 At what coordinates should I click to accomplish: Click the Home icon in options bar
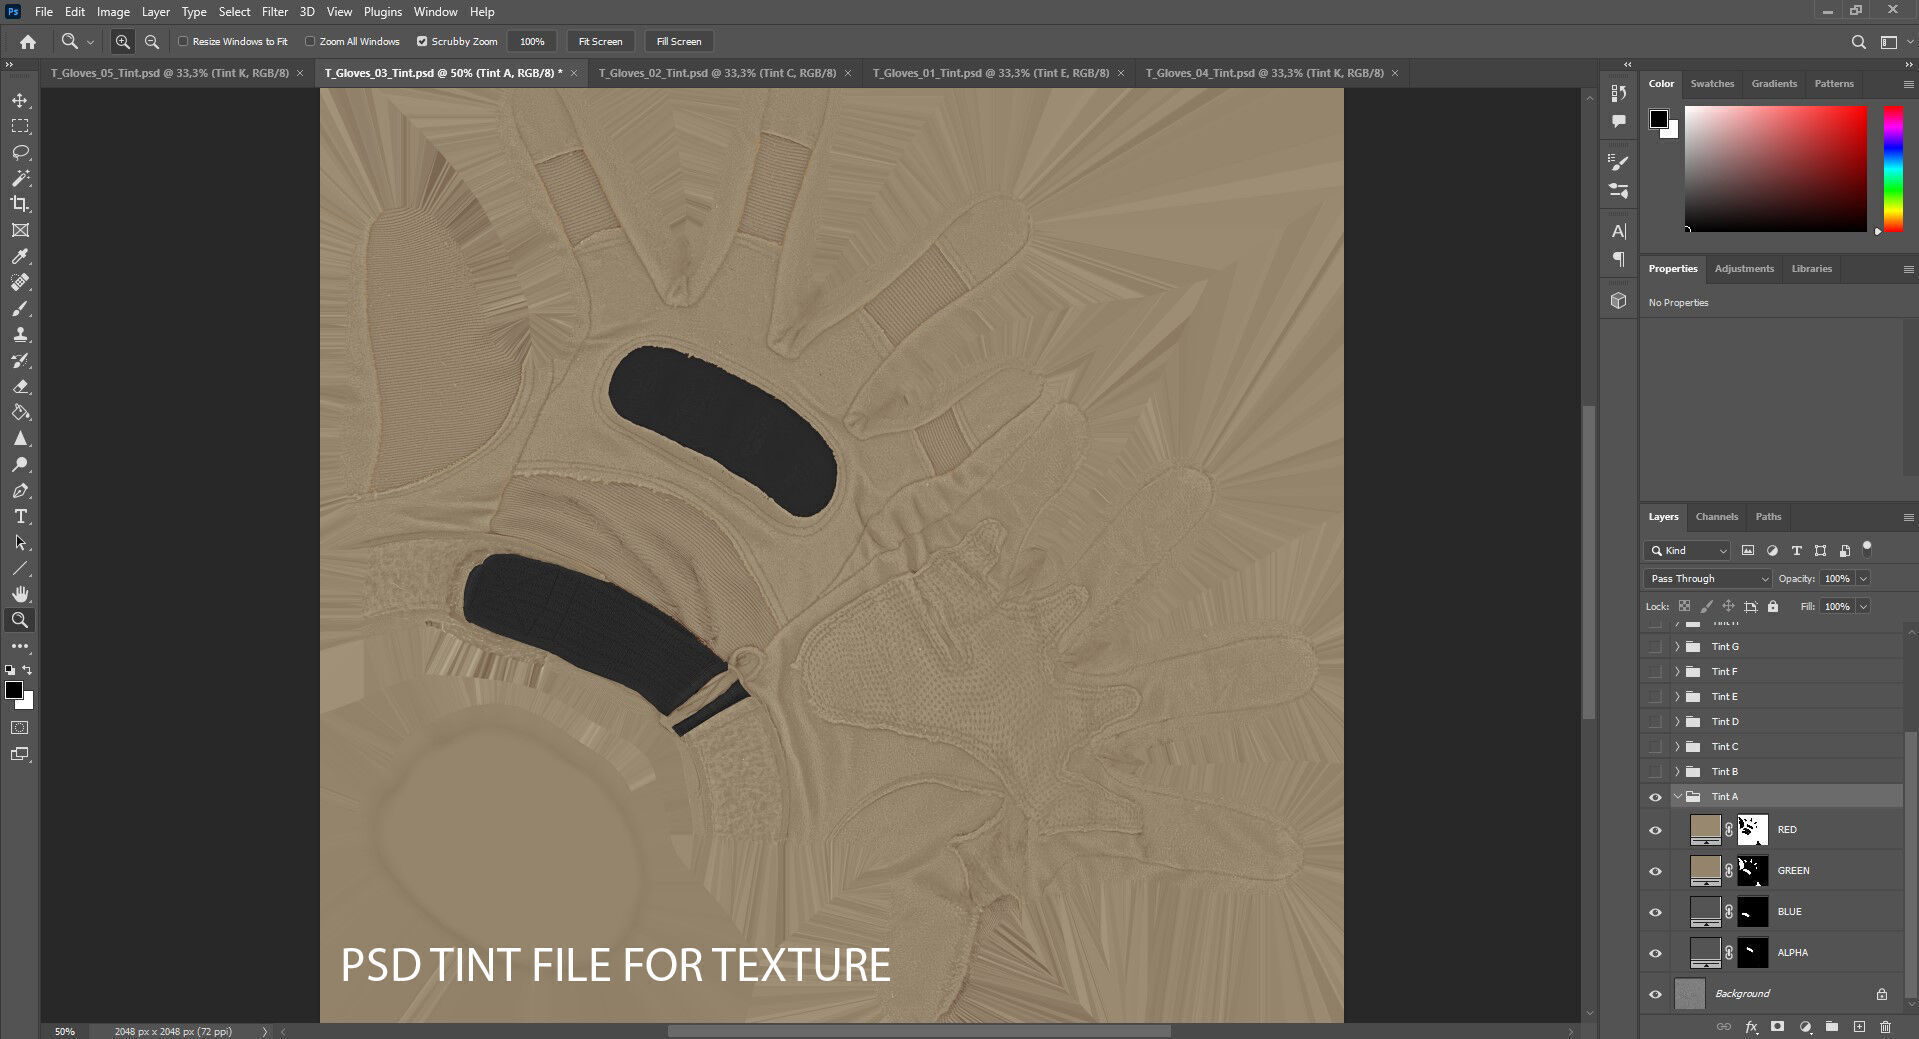pos(28,42)
